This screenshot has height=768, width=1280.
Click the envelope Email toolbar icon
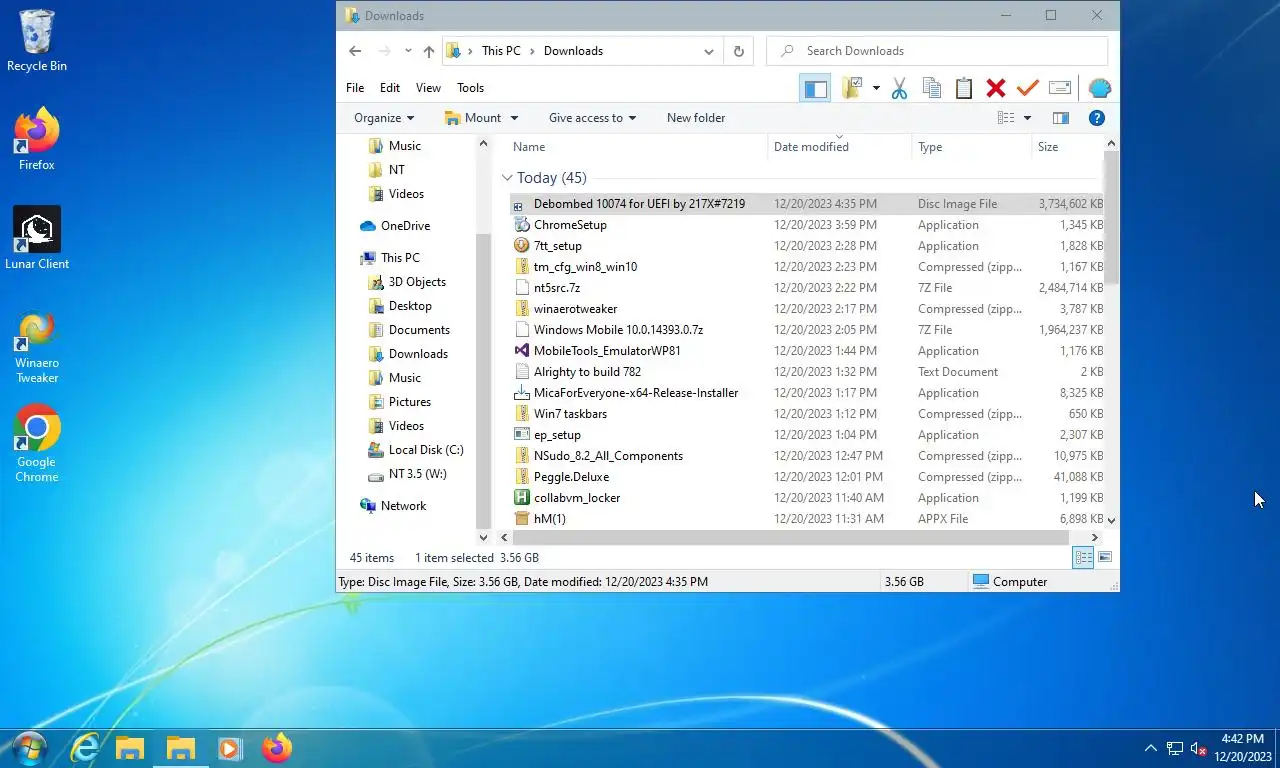click(1060, 88)
